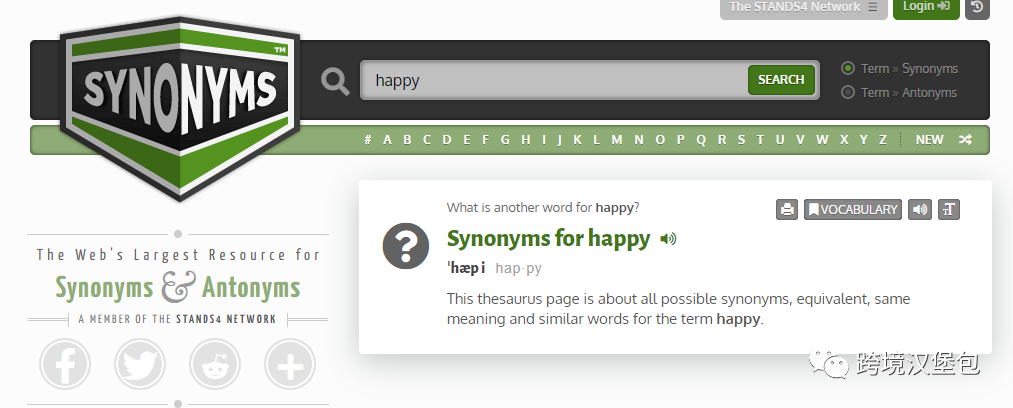1013x408 pixels.
Task: Click the search field containing happy
Action: click(x=554, y=80)
